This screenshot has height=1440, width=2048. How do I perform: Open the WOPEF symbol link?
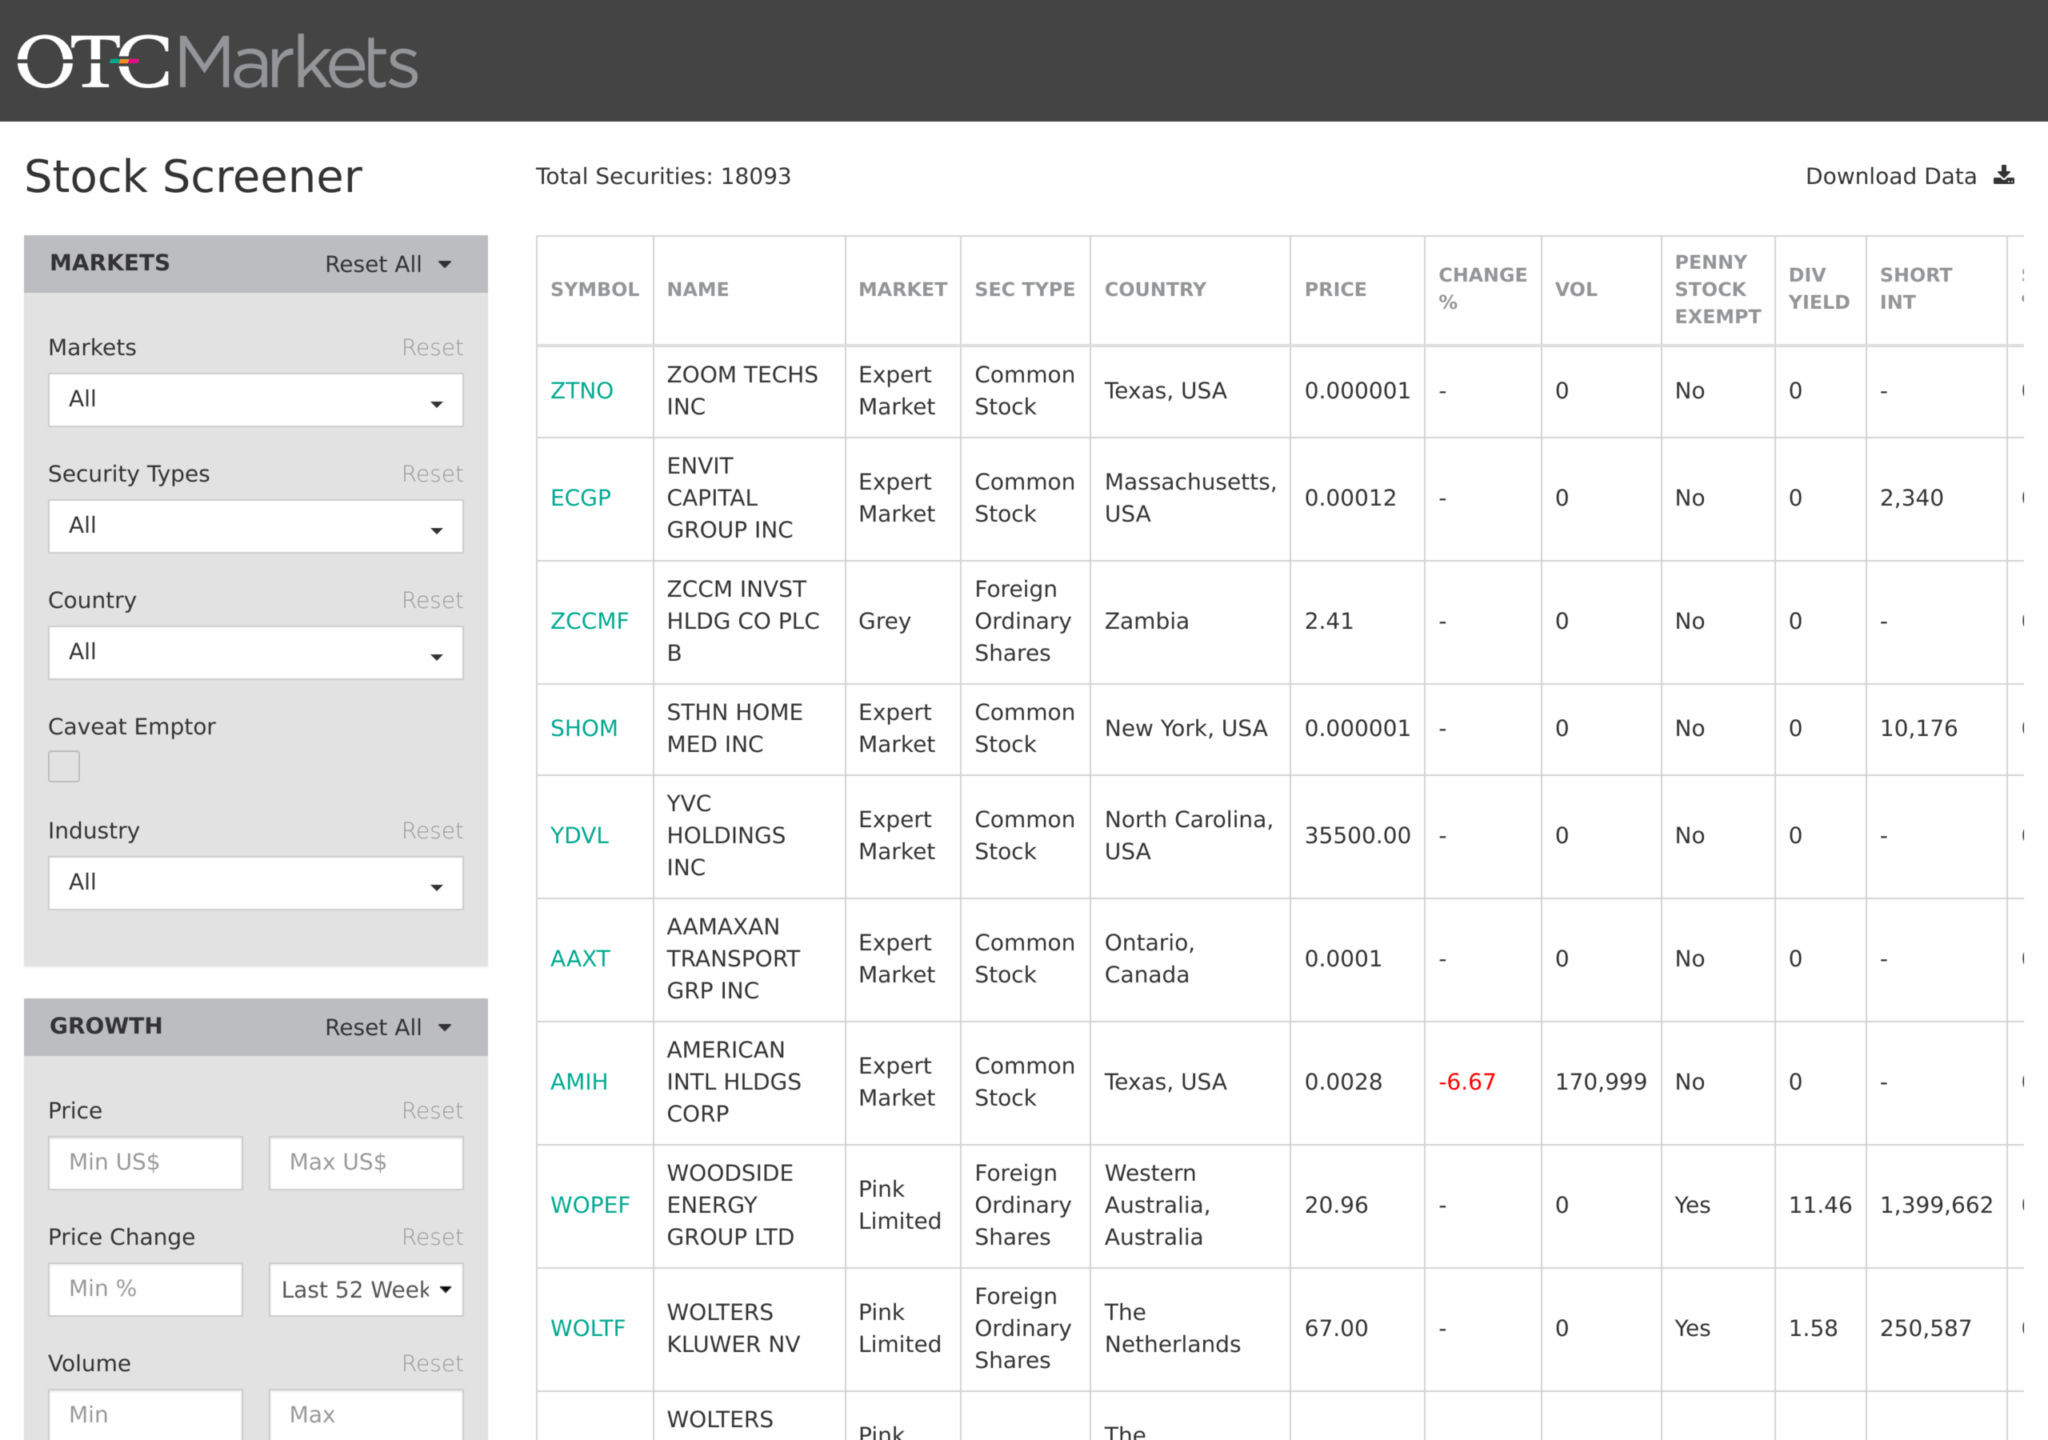590,1205
